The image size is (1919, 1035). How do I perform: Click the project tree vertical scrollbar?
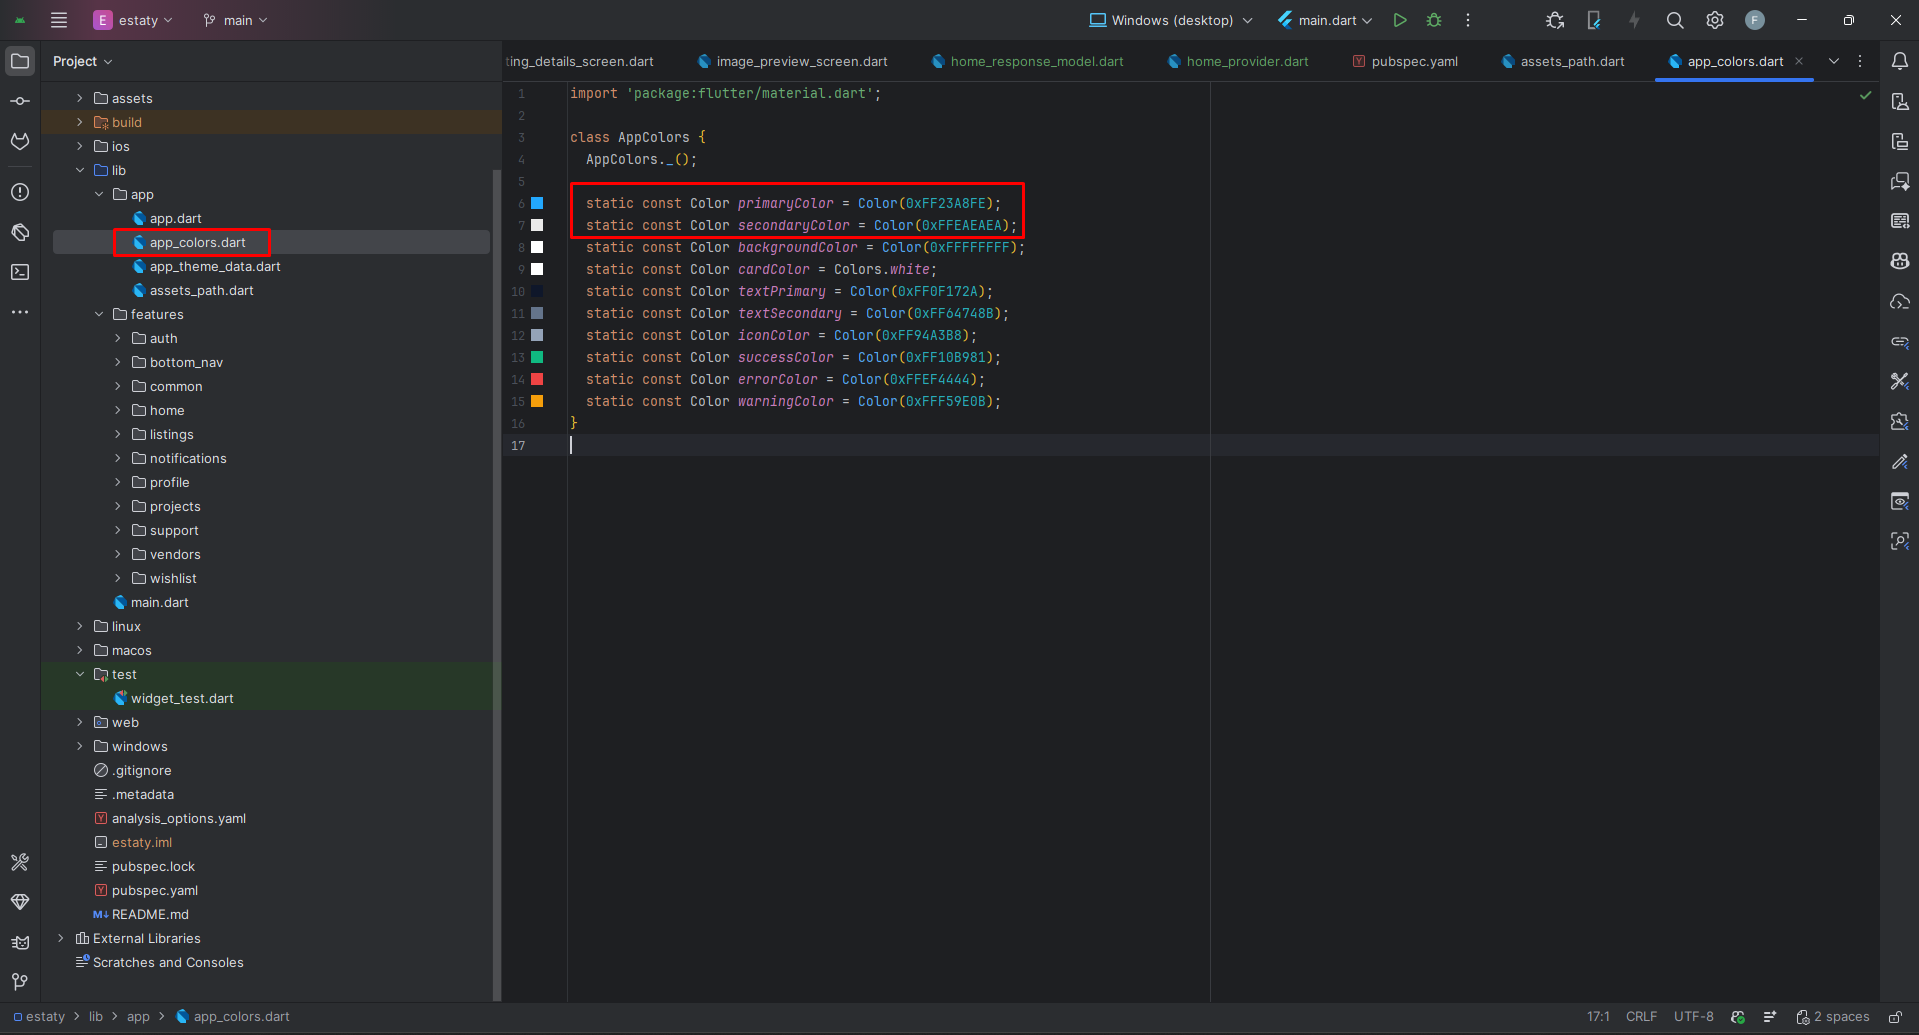coord(496,585)
